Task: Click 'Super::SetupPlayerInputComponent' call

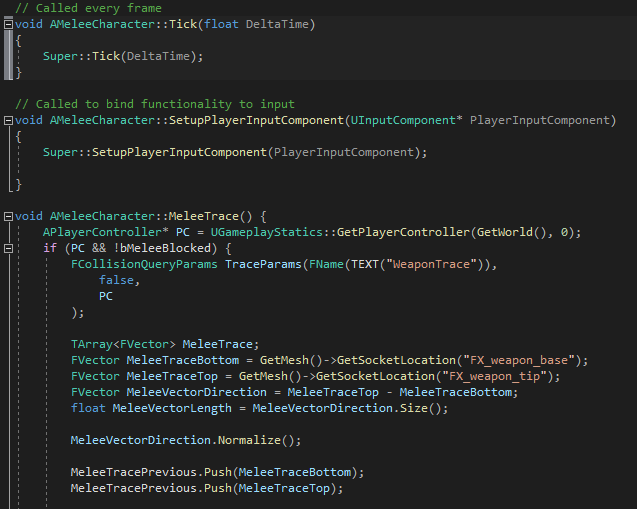Action: click(x=155, y=152)
